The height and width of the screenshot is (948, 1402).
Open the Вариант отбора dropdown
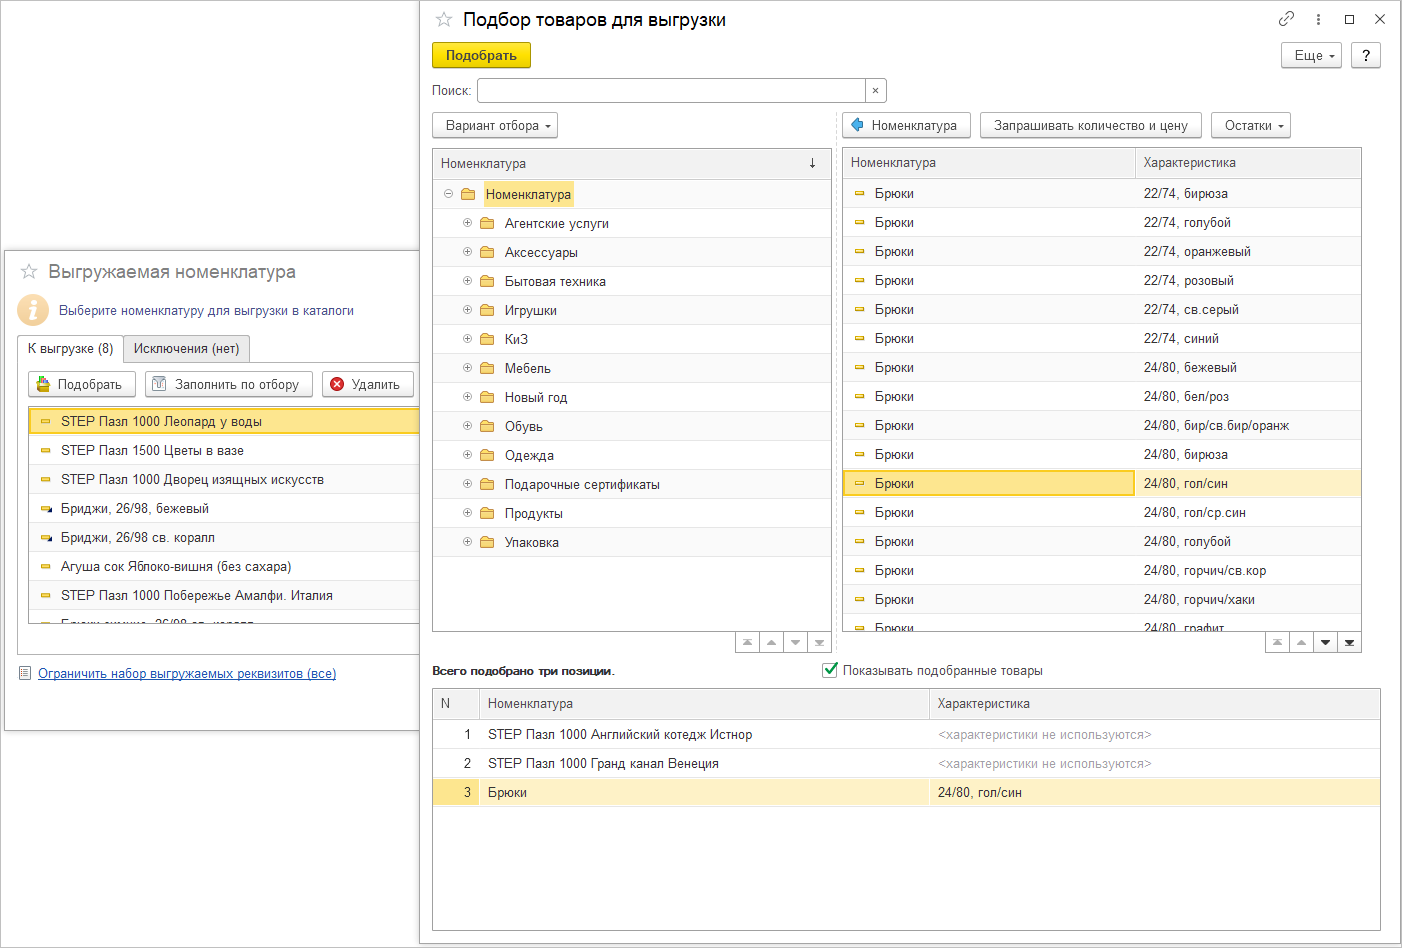coord(495,126)
